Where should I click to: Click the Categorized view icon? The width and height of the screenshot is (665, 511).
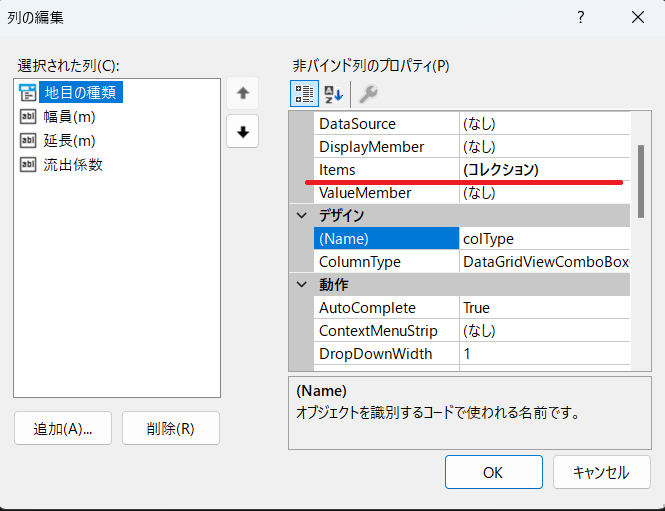(x=304, y=94)
